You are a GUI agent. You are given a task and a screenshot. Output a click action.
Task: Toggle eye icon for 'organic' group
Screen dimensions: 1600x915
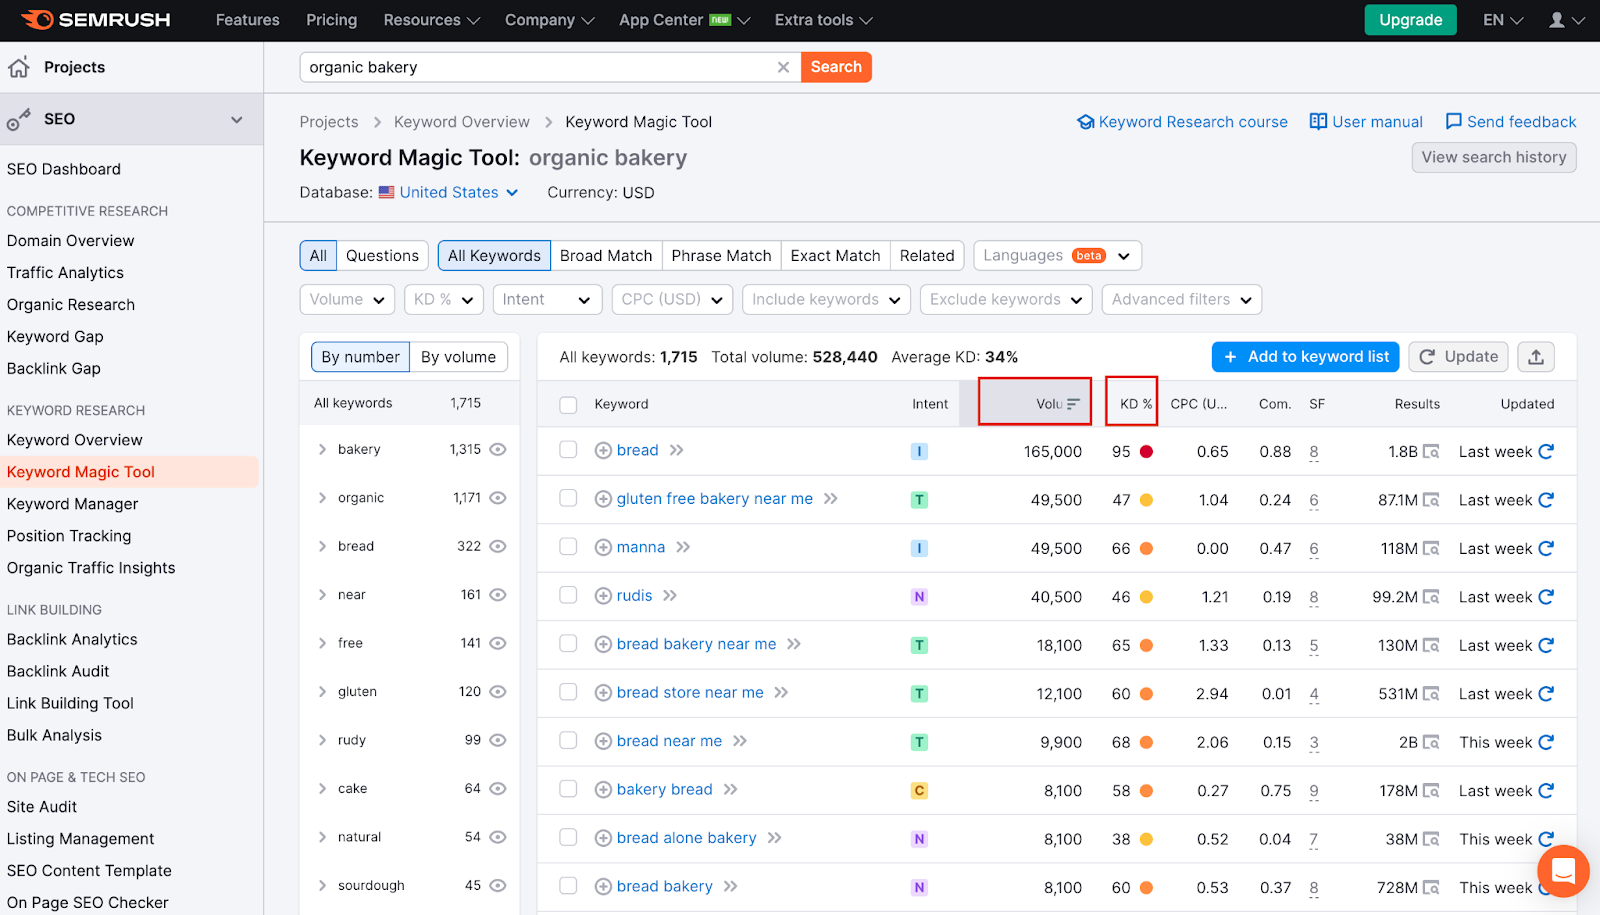(498, 498)
